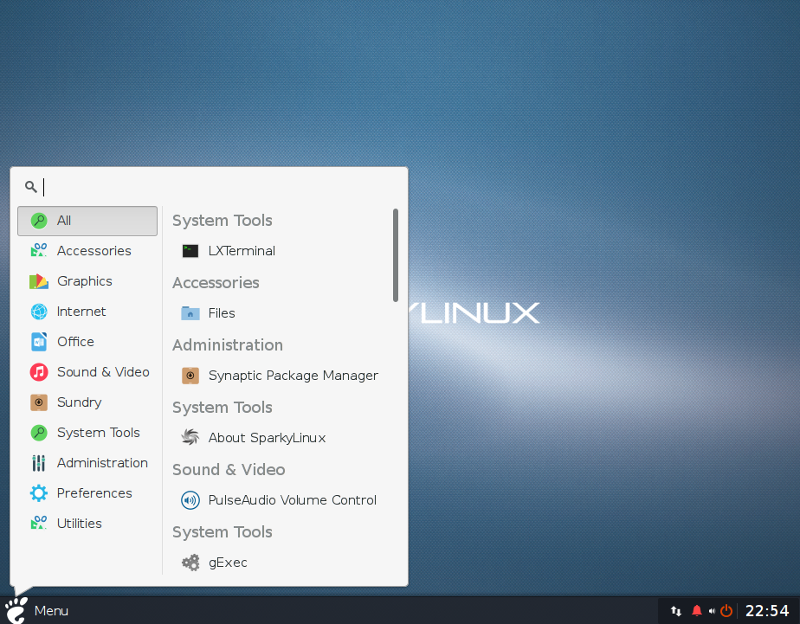Click the About SparkyLinux swirl icon

(x=190, y=437)
